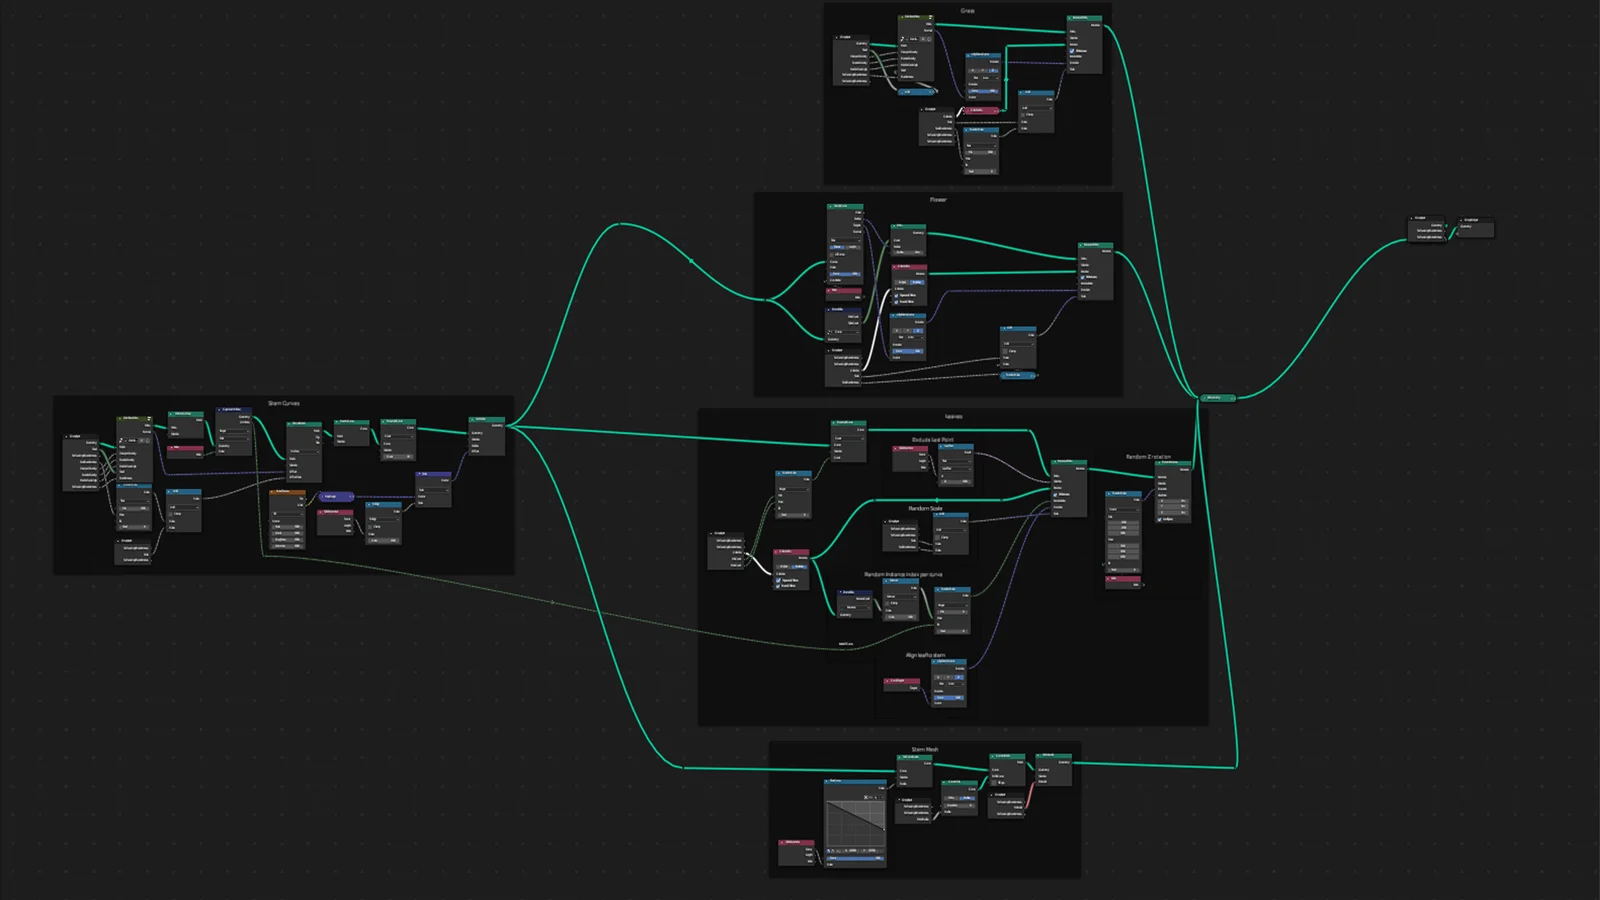Select the orange-headed node in Stem Curves frame
The width and height of the screenshot is (1600, 900).
[287, 491]
